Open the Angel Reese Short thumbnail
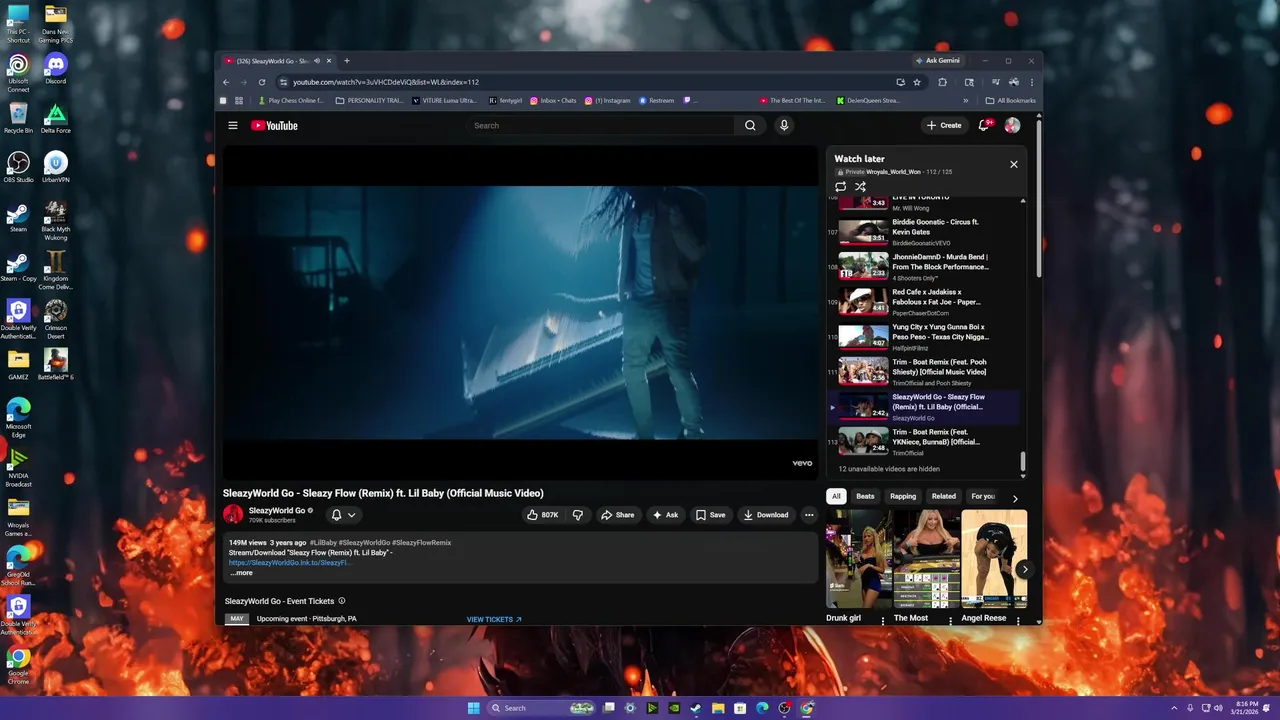Viewport: 1280px width, 720px height. coord(994,558)
